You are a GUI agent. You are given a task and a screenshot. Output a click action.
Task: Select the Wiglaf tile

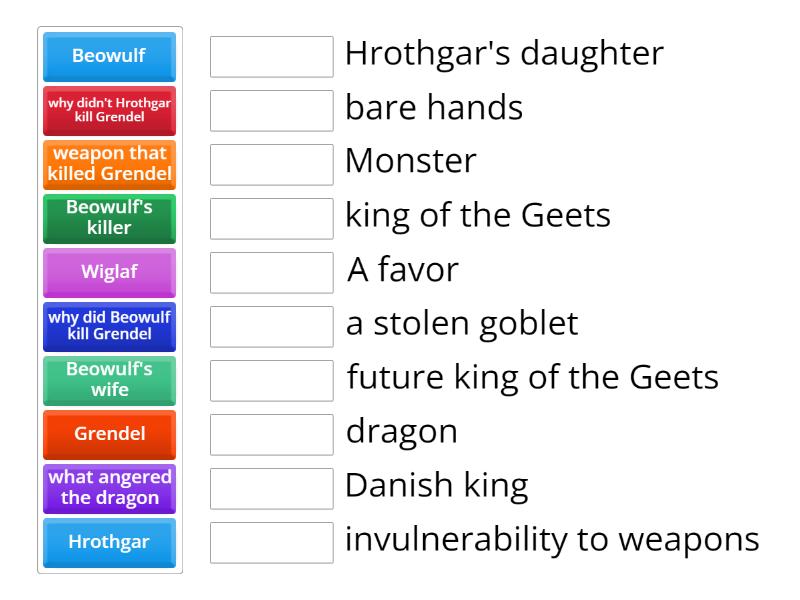109,273
